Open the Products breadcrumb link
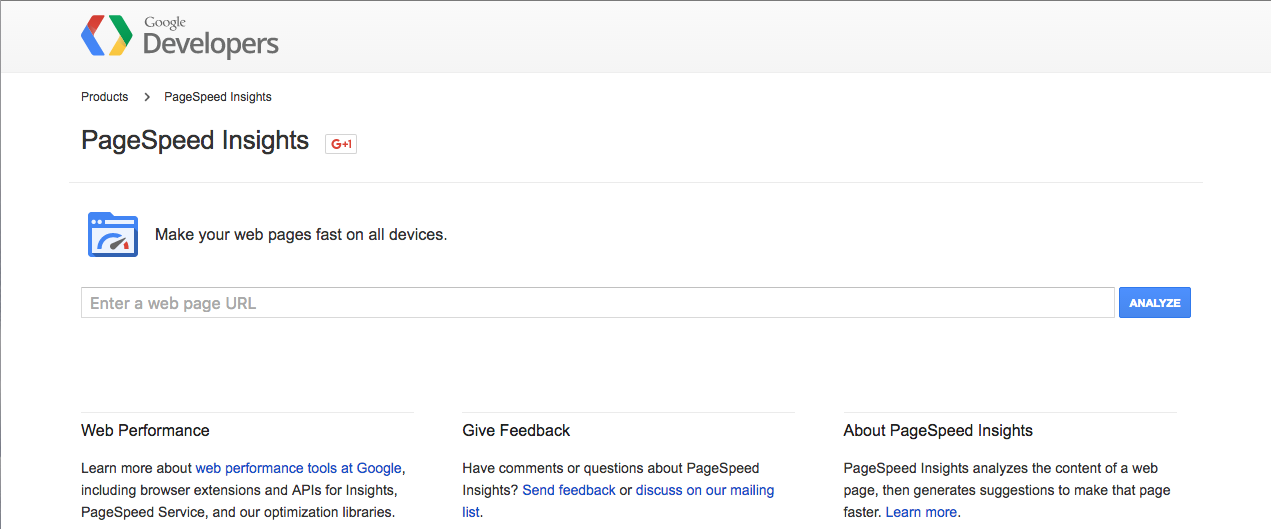Image resolution: width=1271 pixels, height=529 pixels. click(105, 97)
